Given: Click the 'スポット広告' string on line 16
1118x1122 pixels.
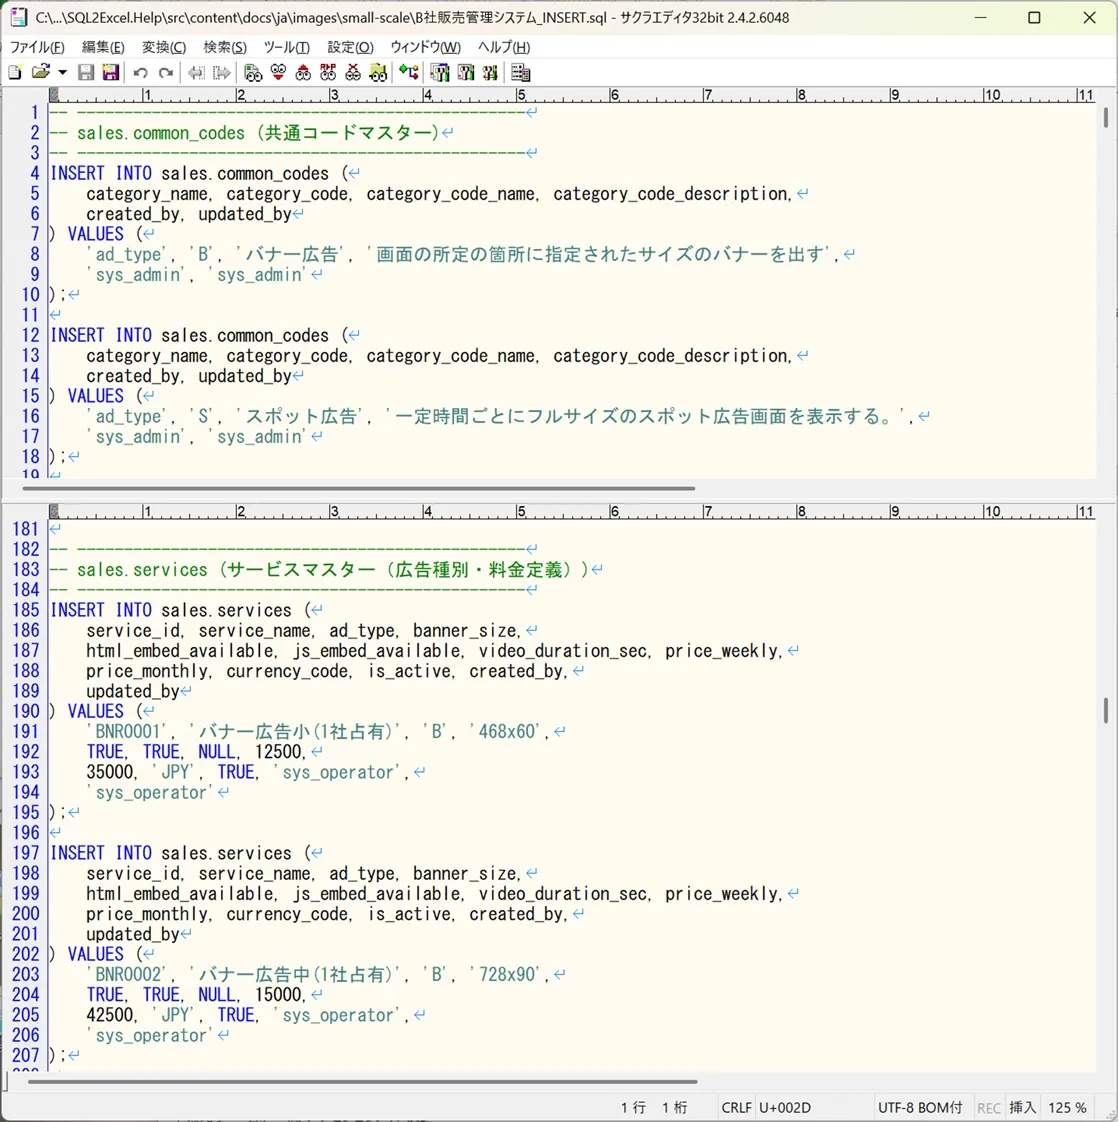Looking at the screenshot, I should [301, 416].
